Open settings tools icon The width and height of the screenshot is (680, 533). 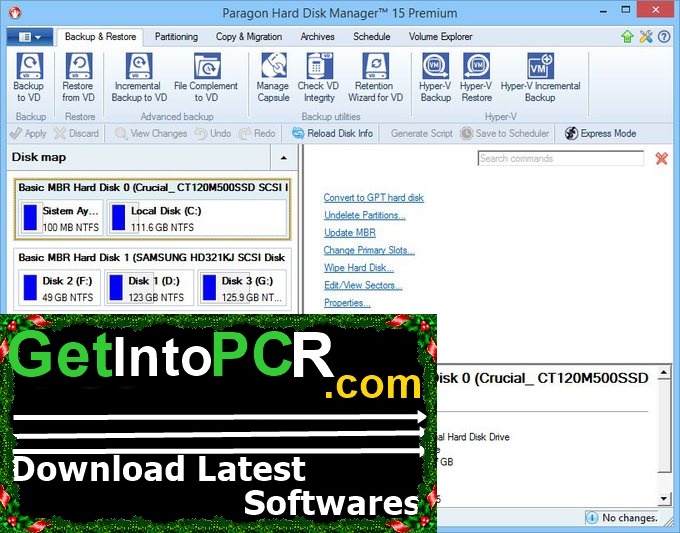(646, 37)
